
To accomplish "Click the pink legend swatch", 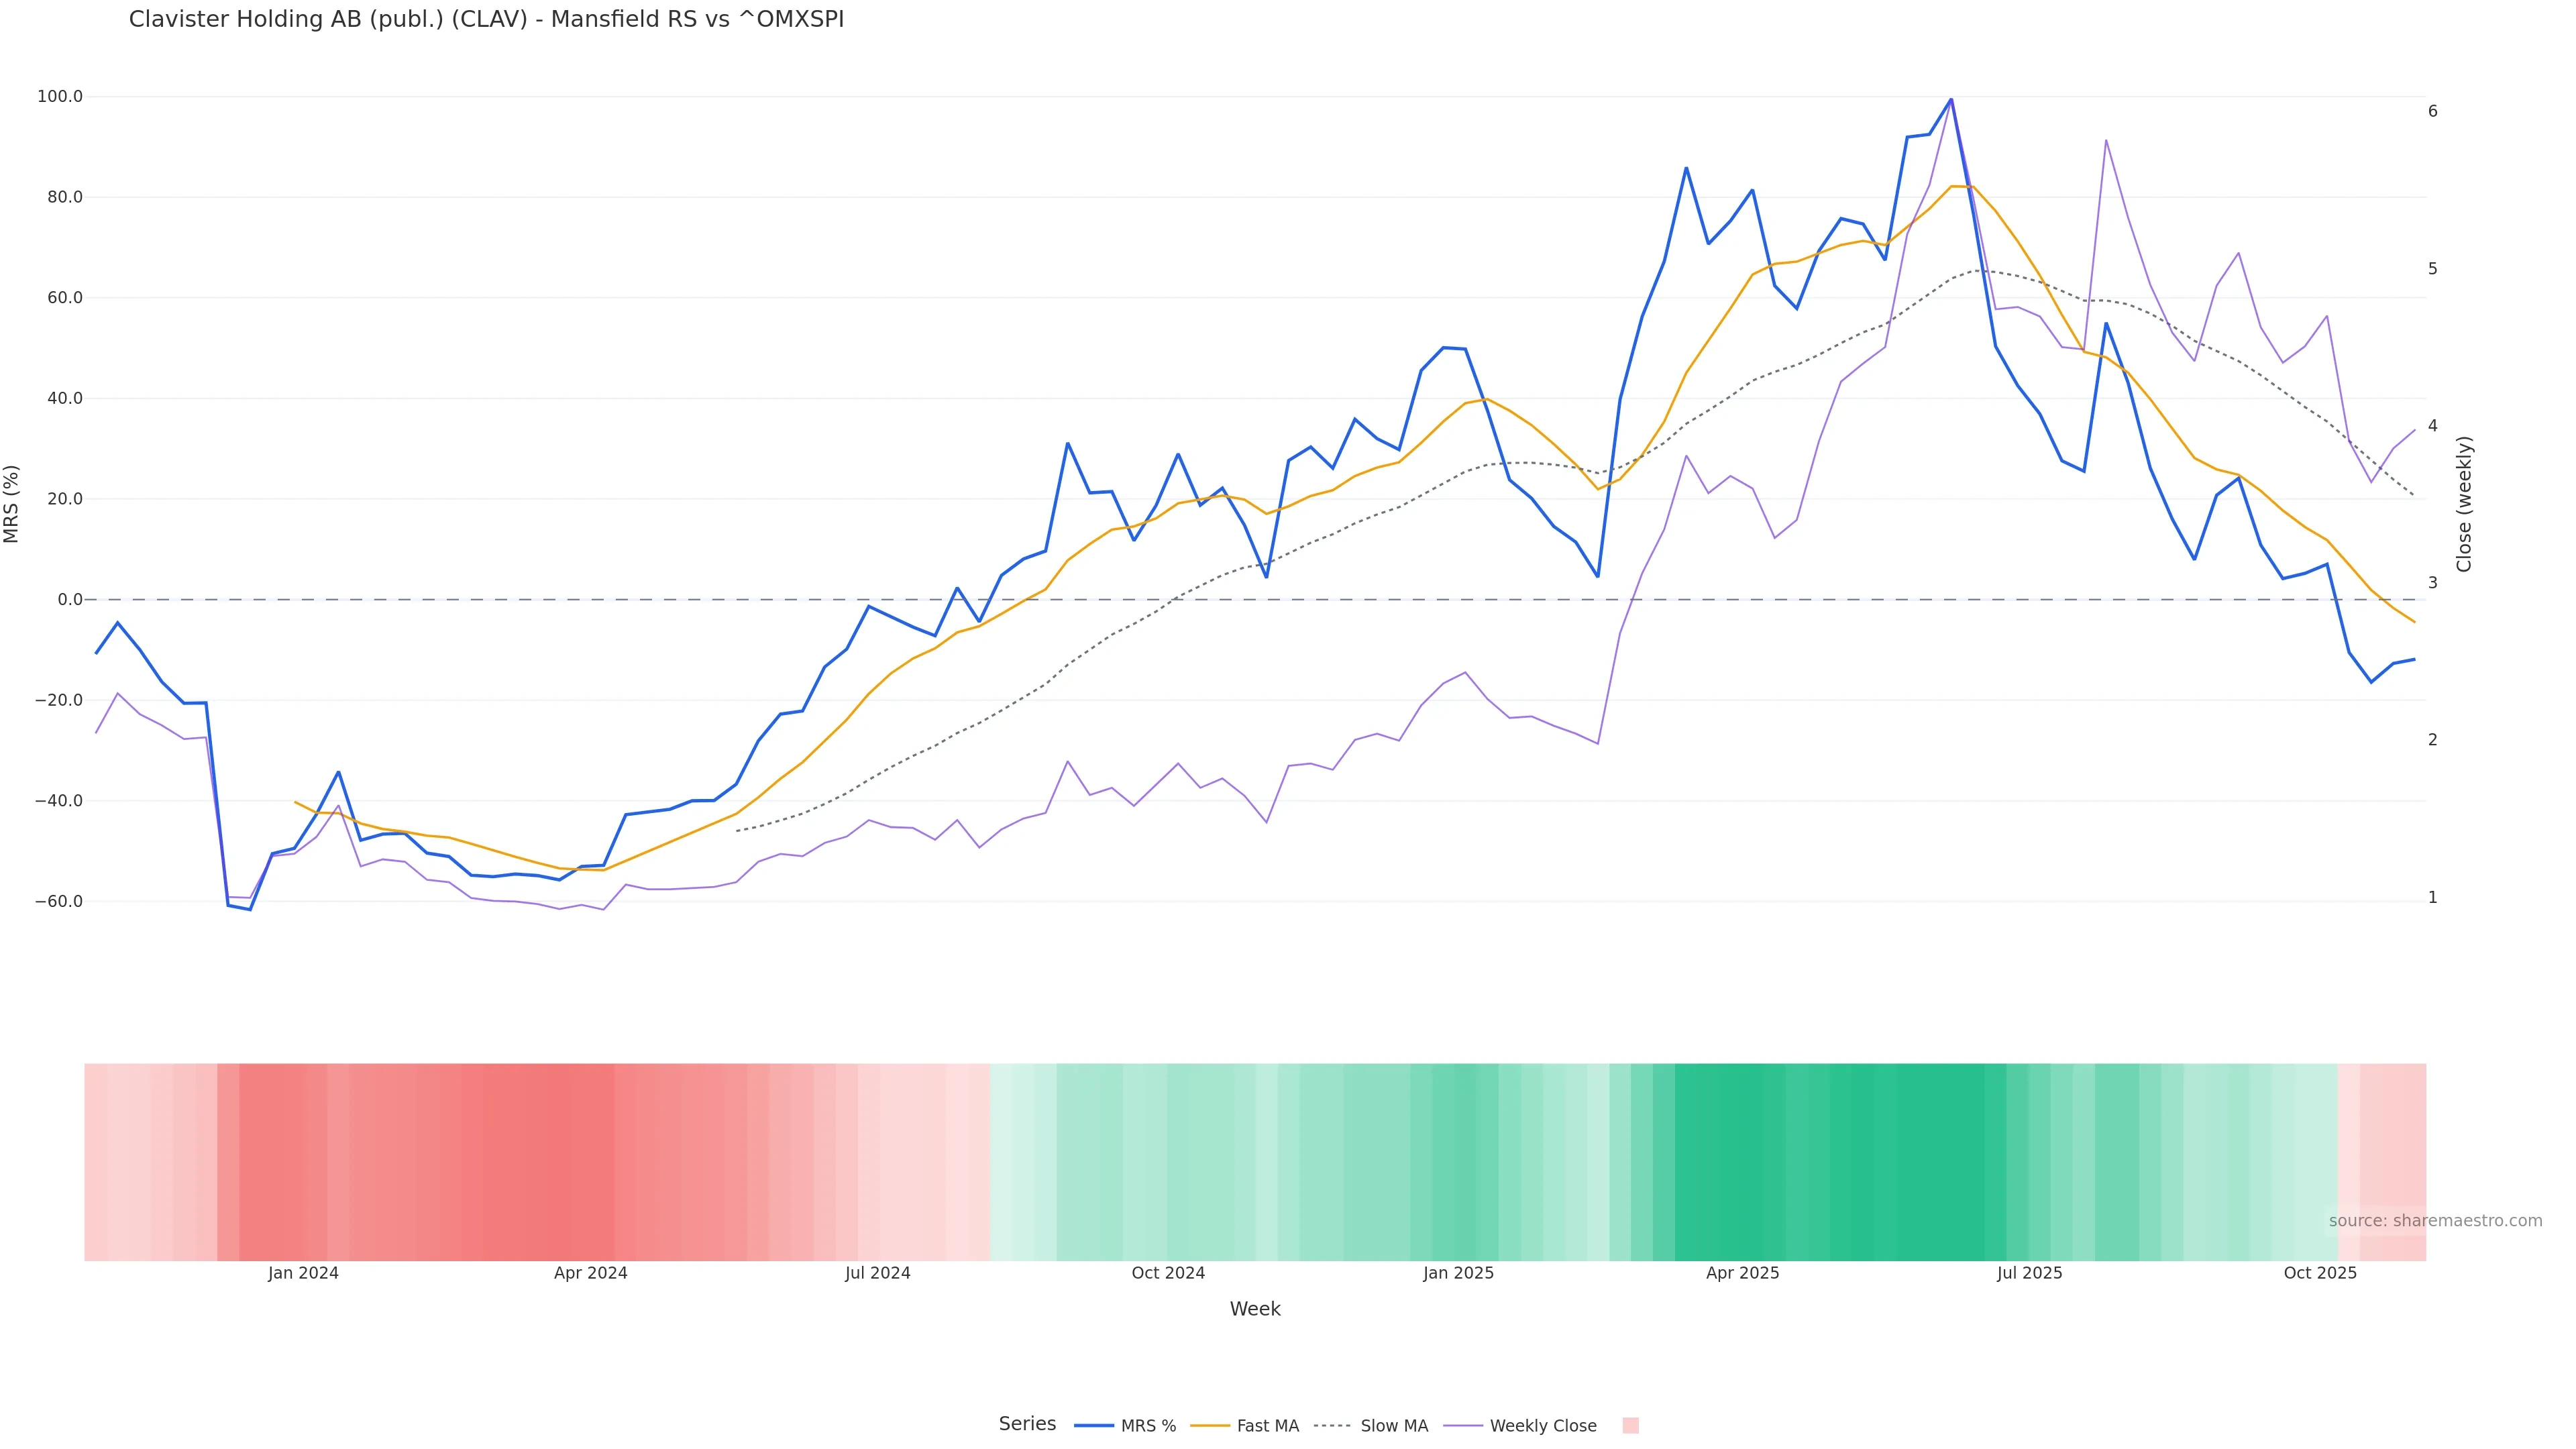I will click(x=1630, y=1426).
